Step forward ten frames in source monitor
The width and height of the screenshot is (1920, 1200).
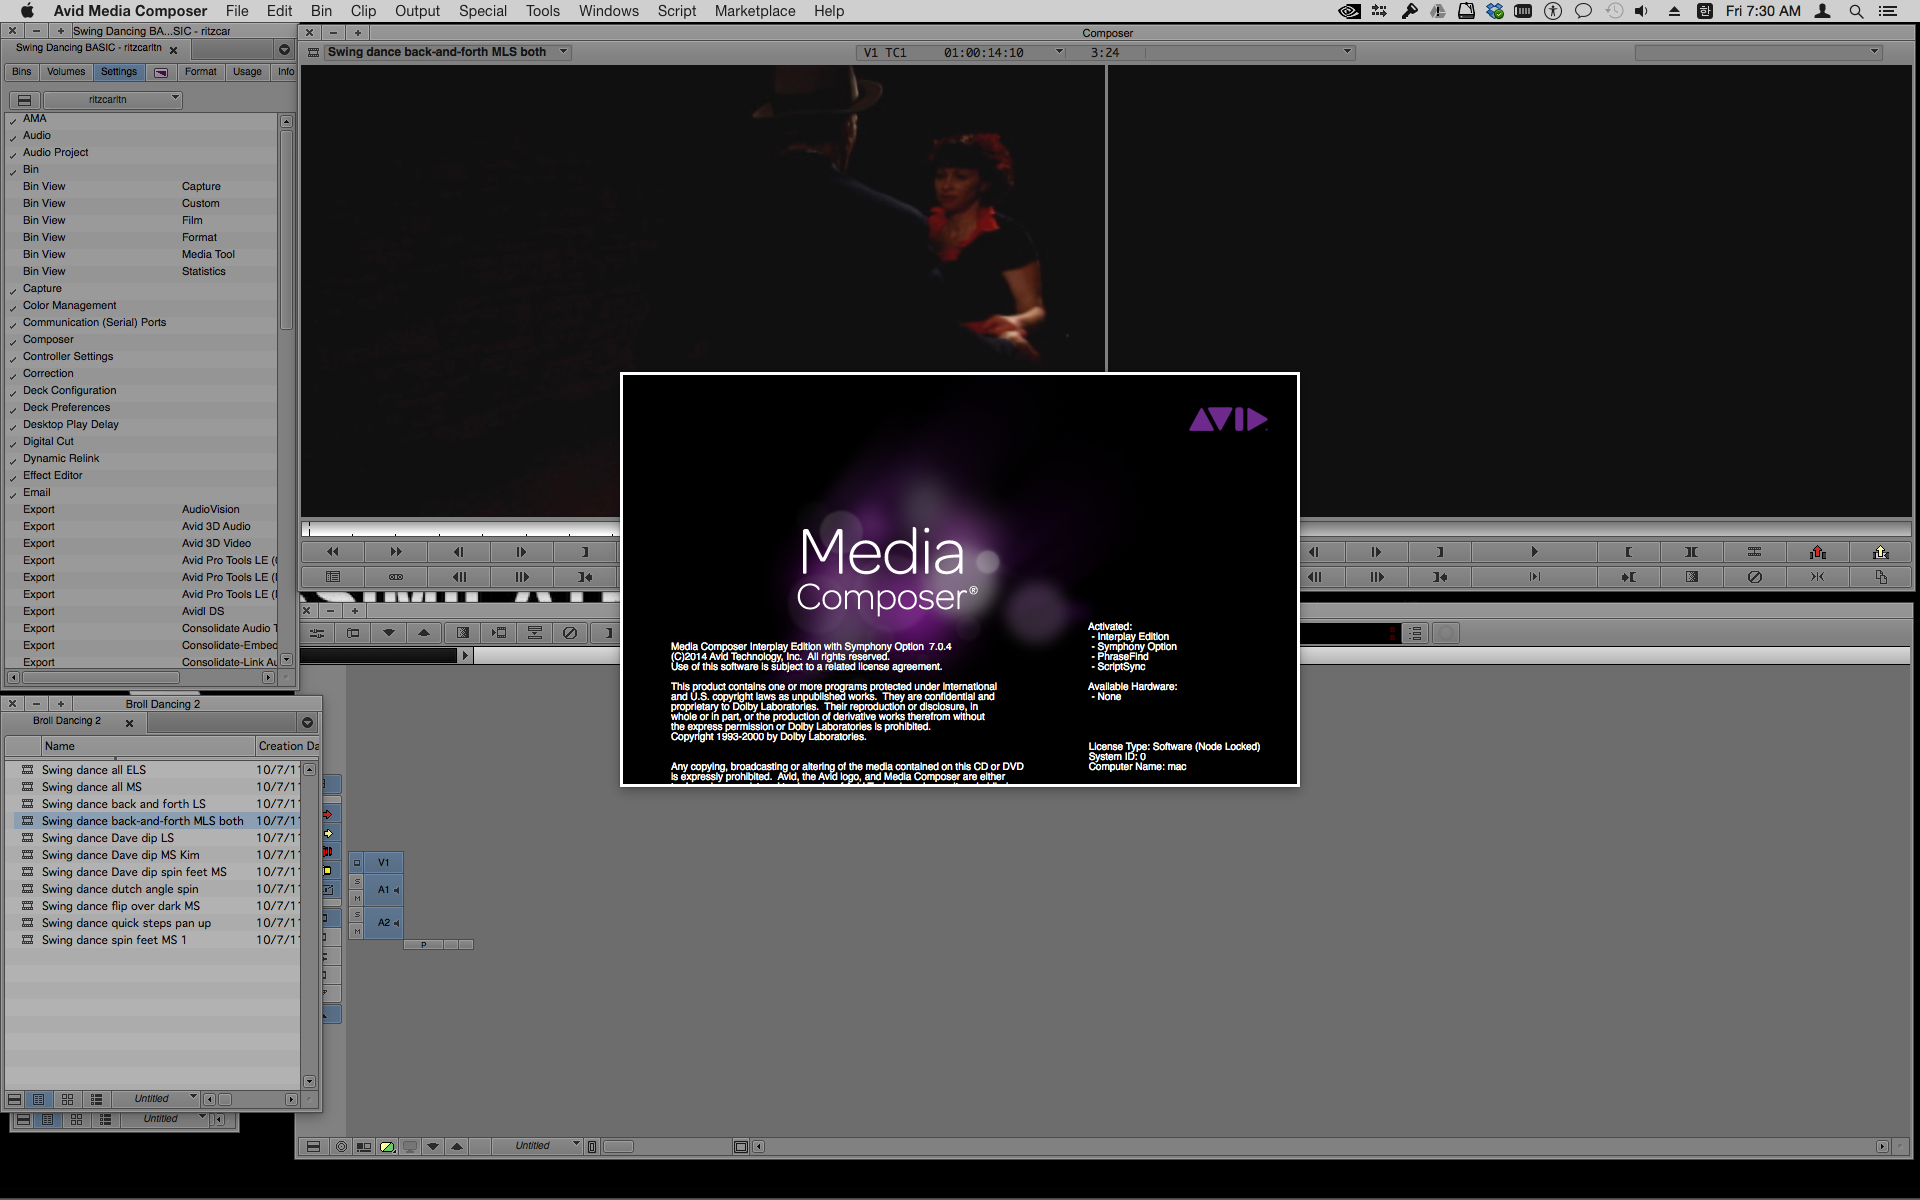point(521,577)
